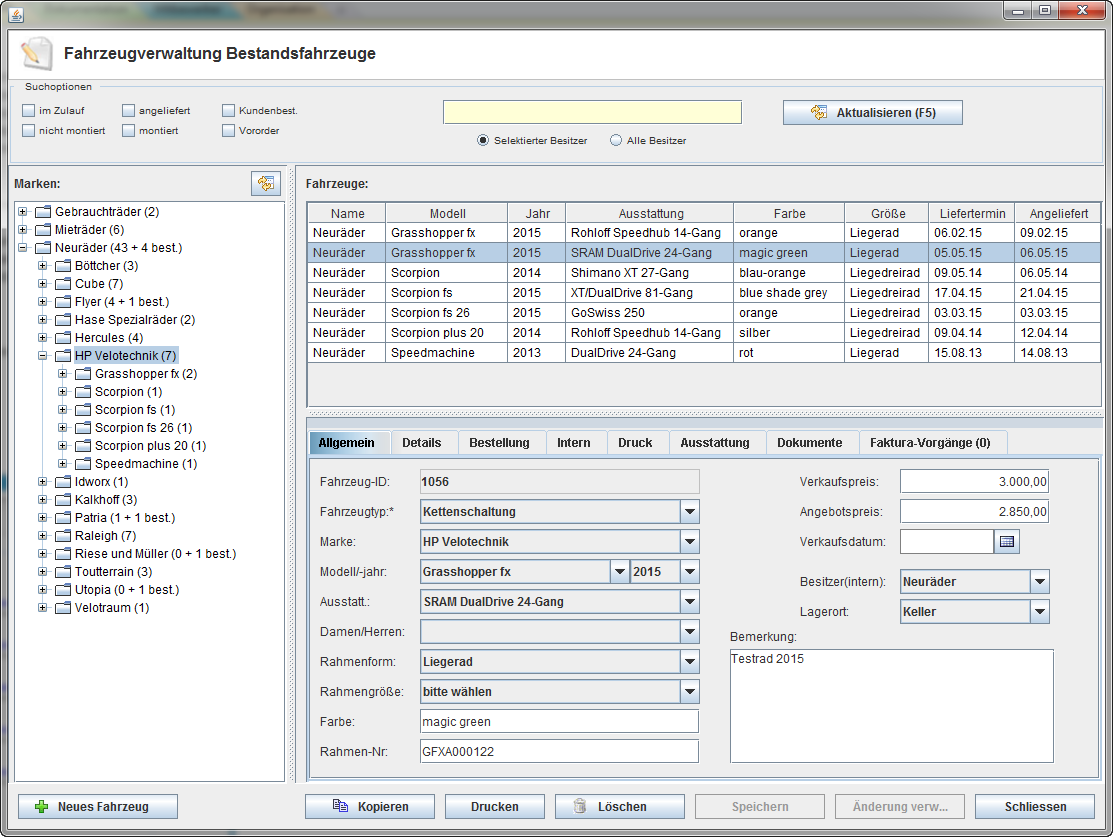This screenshot has width=1113, height=837.
Task: Click the notepad icon beside the Fahrzeugverwaltung title
Action: 36,53
